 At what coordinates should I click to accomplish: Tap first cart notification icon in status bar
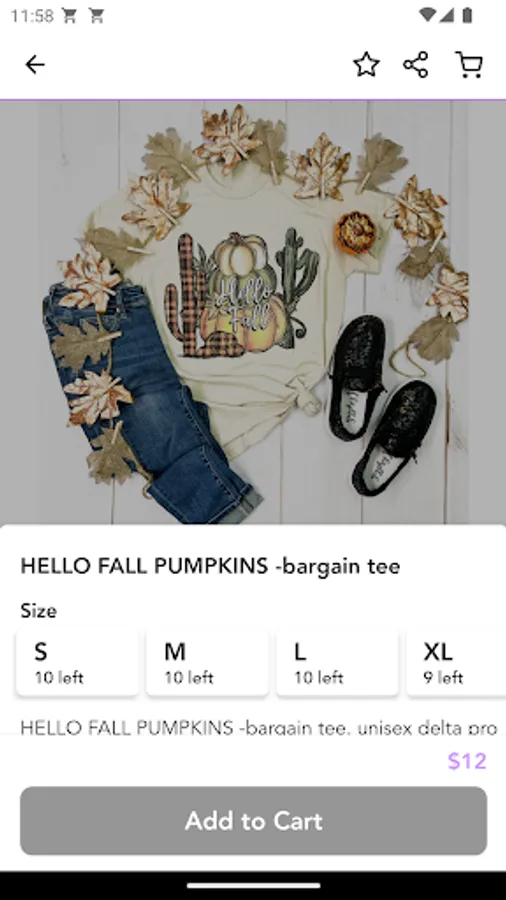click(69, 16)
